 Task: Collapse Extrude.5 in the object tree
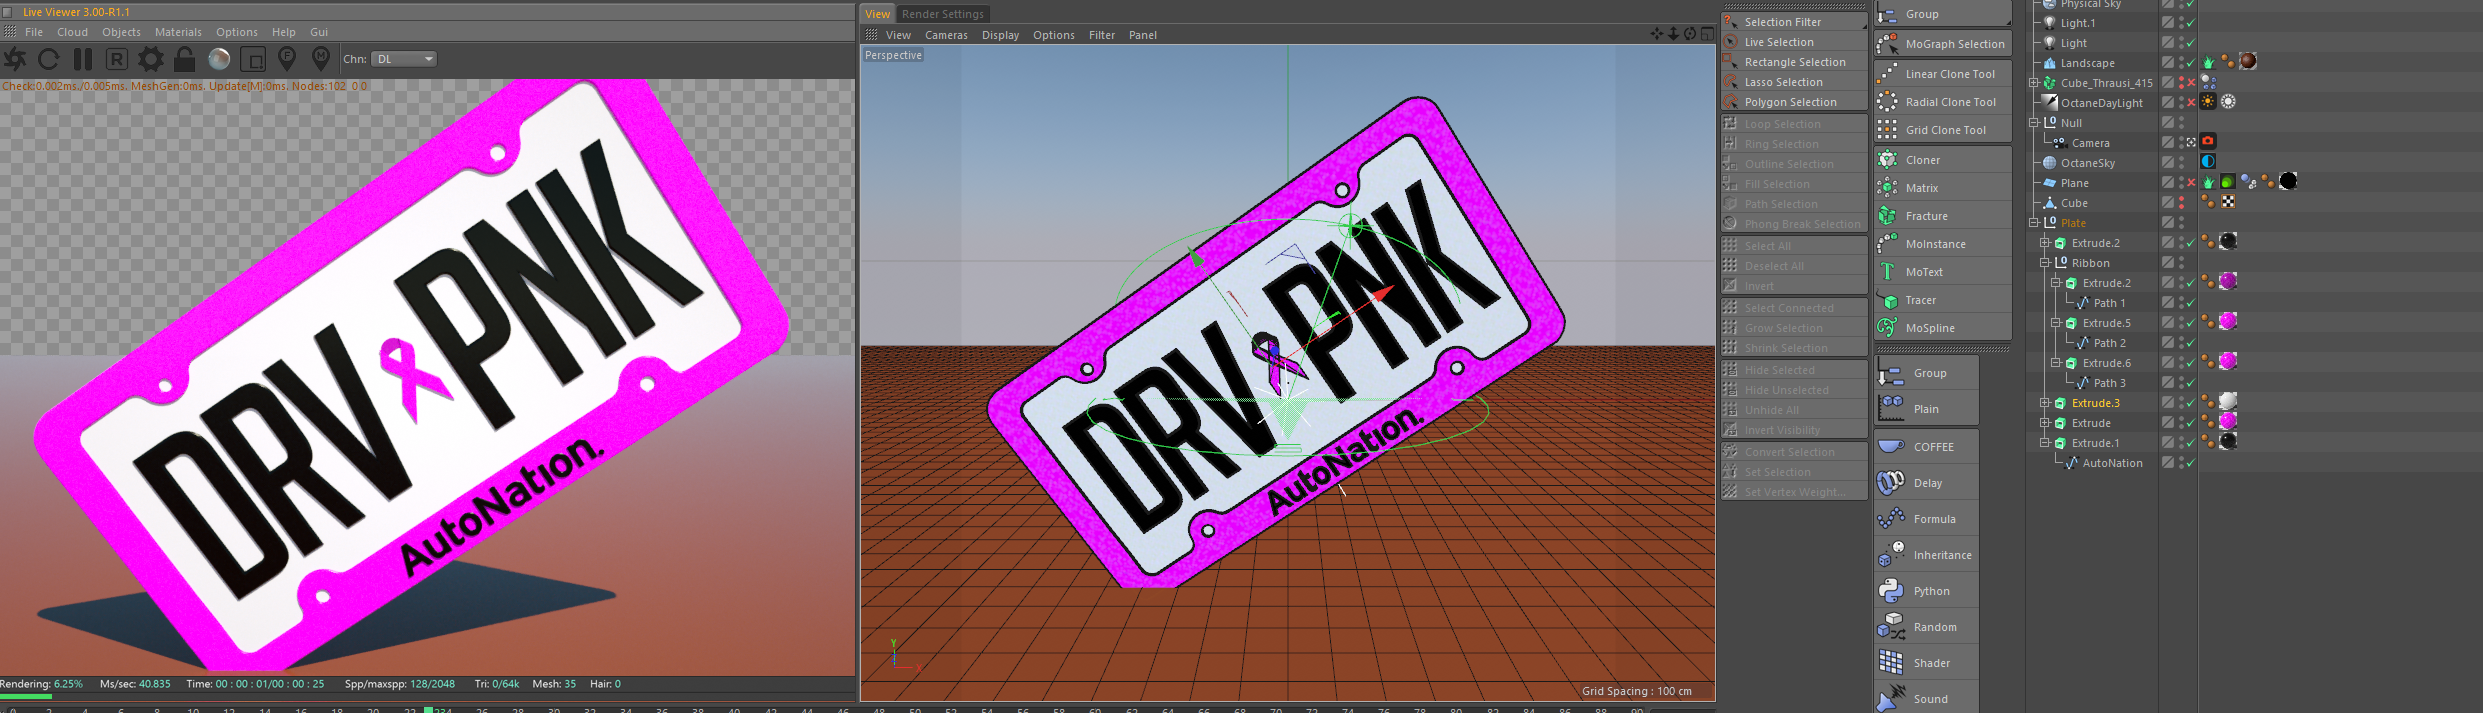coord(2056,323)
